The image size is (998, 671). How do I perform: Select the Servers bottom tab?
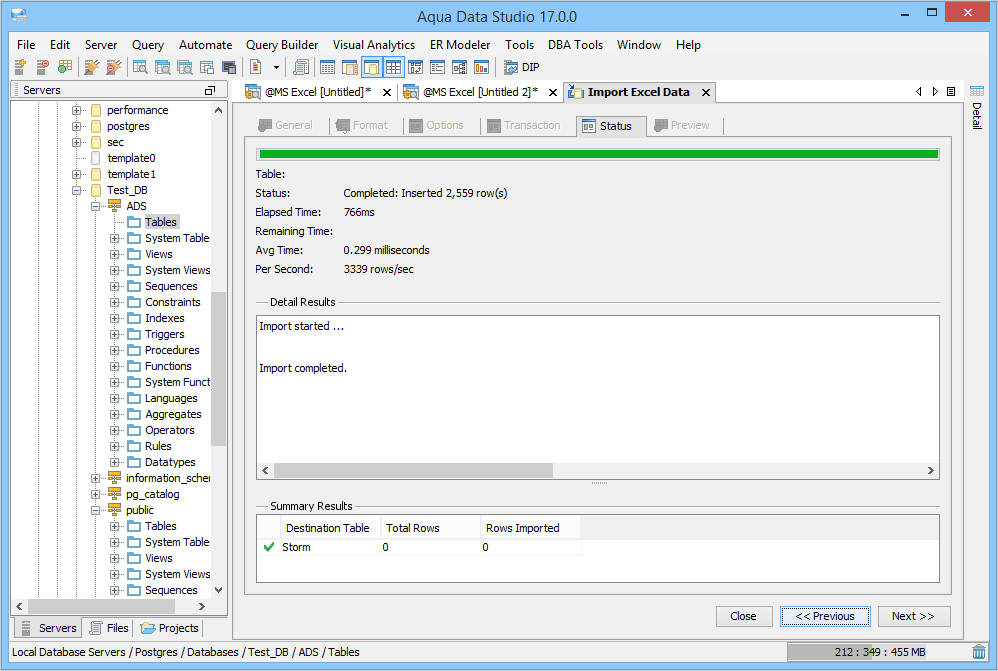coord(48,628)
